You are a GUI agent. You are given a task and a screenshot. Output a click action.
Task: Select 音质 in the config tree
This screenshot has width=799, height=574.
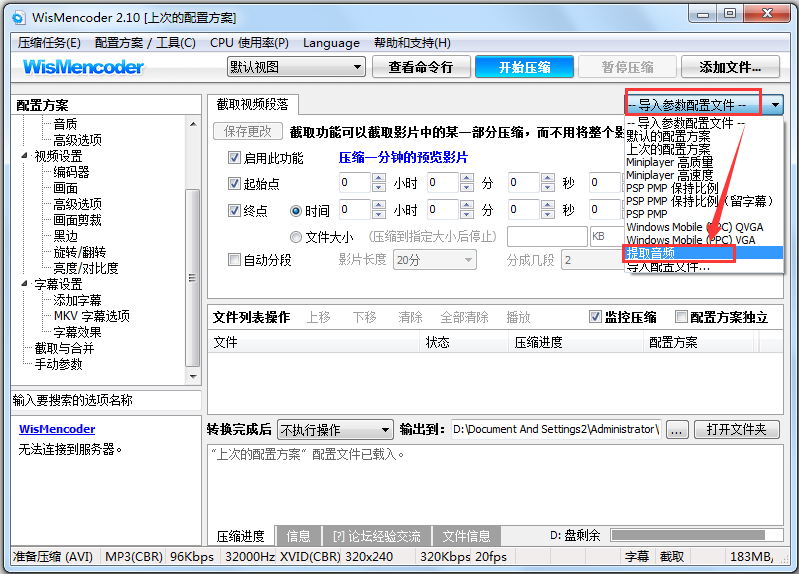pos(65,124)
